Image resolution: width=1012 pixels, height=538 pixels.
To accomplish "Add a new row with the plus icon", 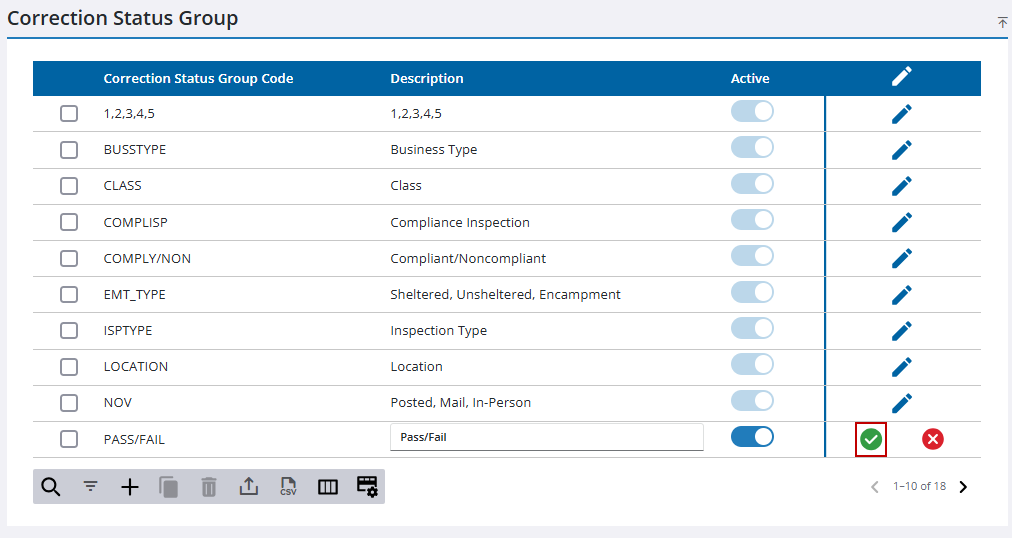I will click(x=130, y=486).
